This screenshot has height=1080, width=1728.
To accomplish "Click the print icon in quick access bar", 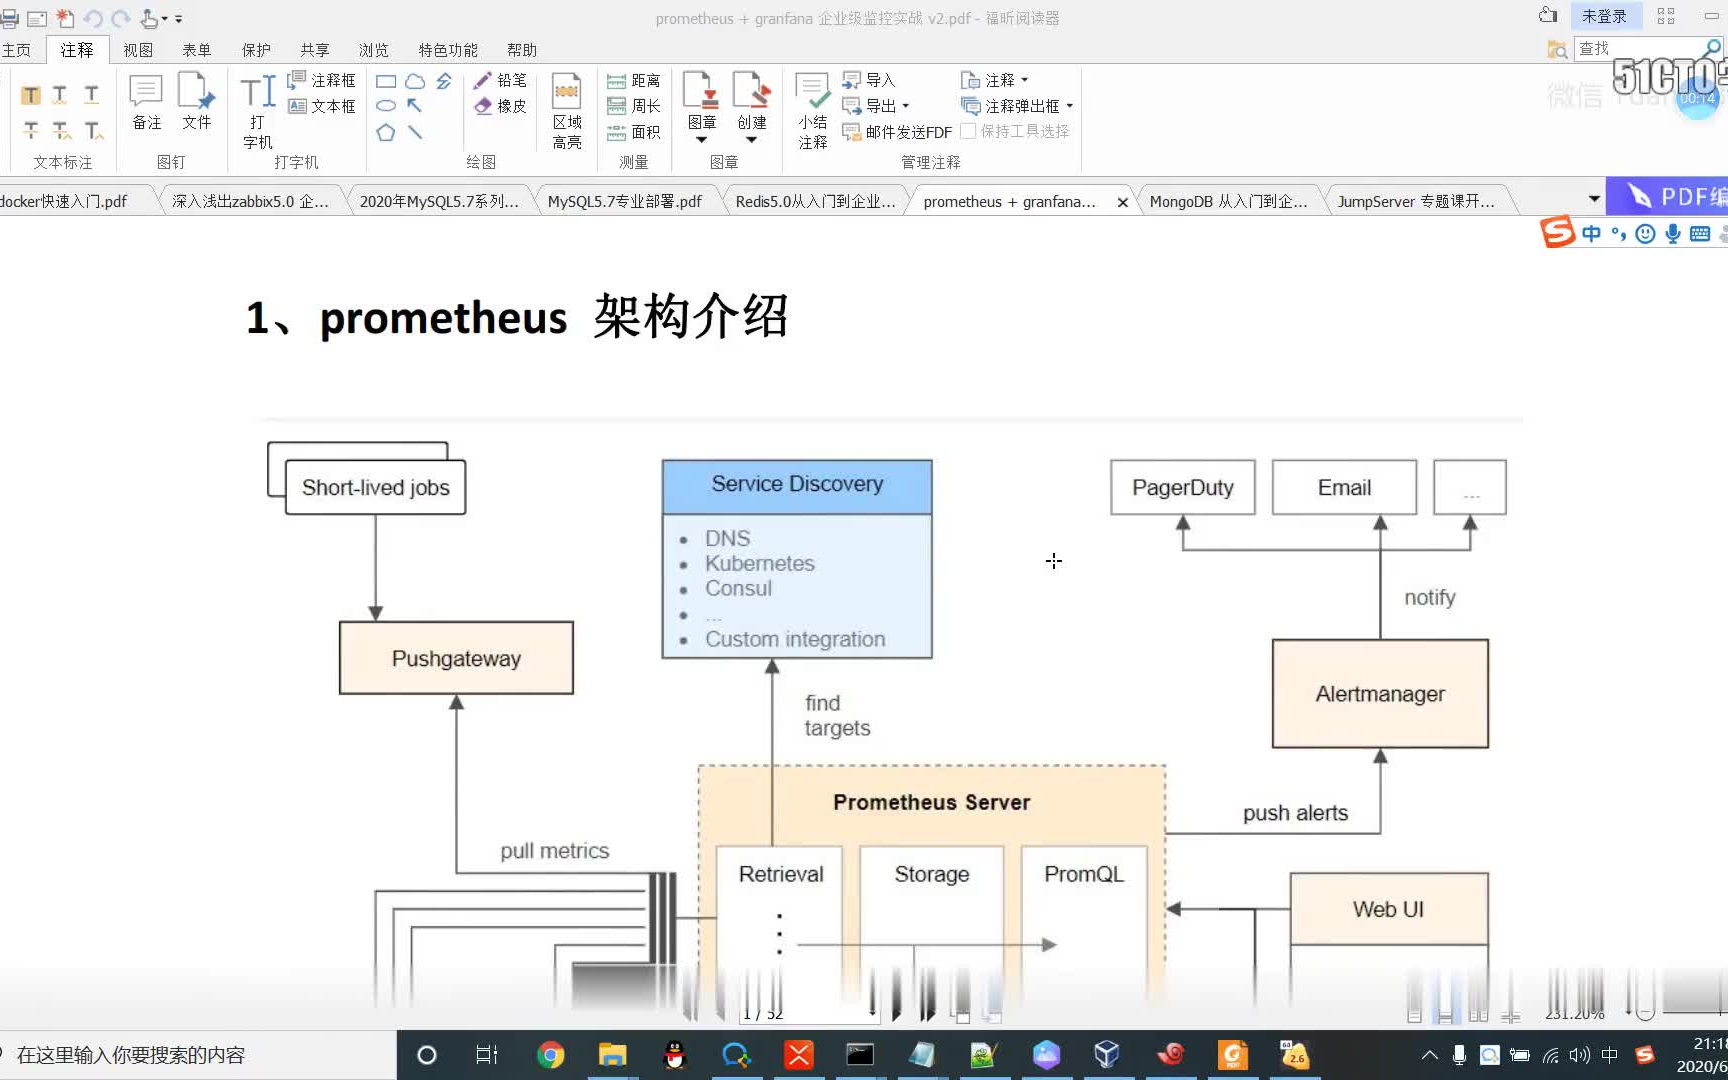I will click(10, 18).
